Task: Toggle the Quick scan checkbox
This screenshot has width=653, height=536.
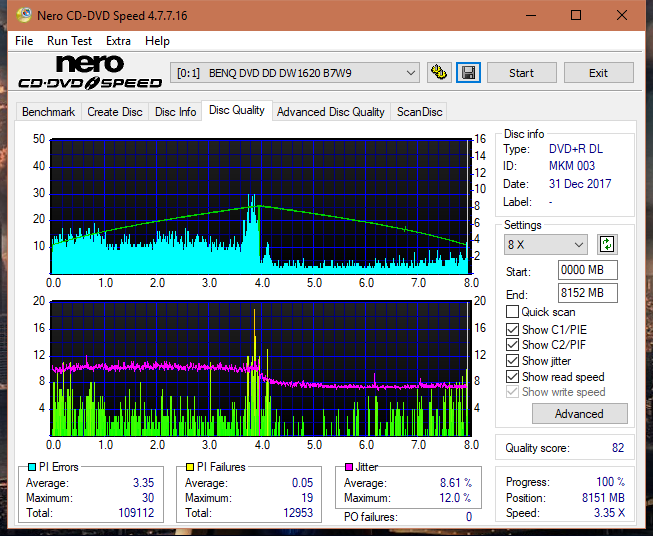Action: click(x=512, y=312)
